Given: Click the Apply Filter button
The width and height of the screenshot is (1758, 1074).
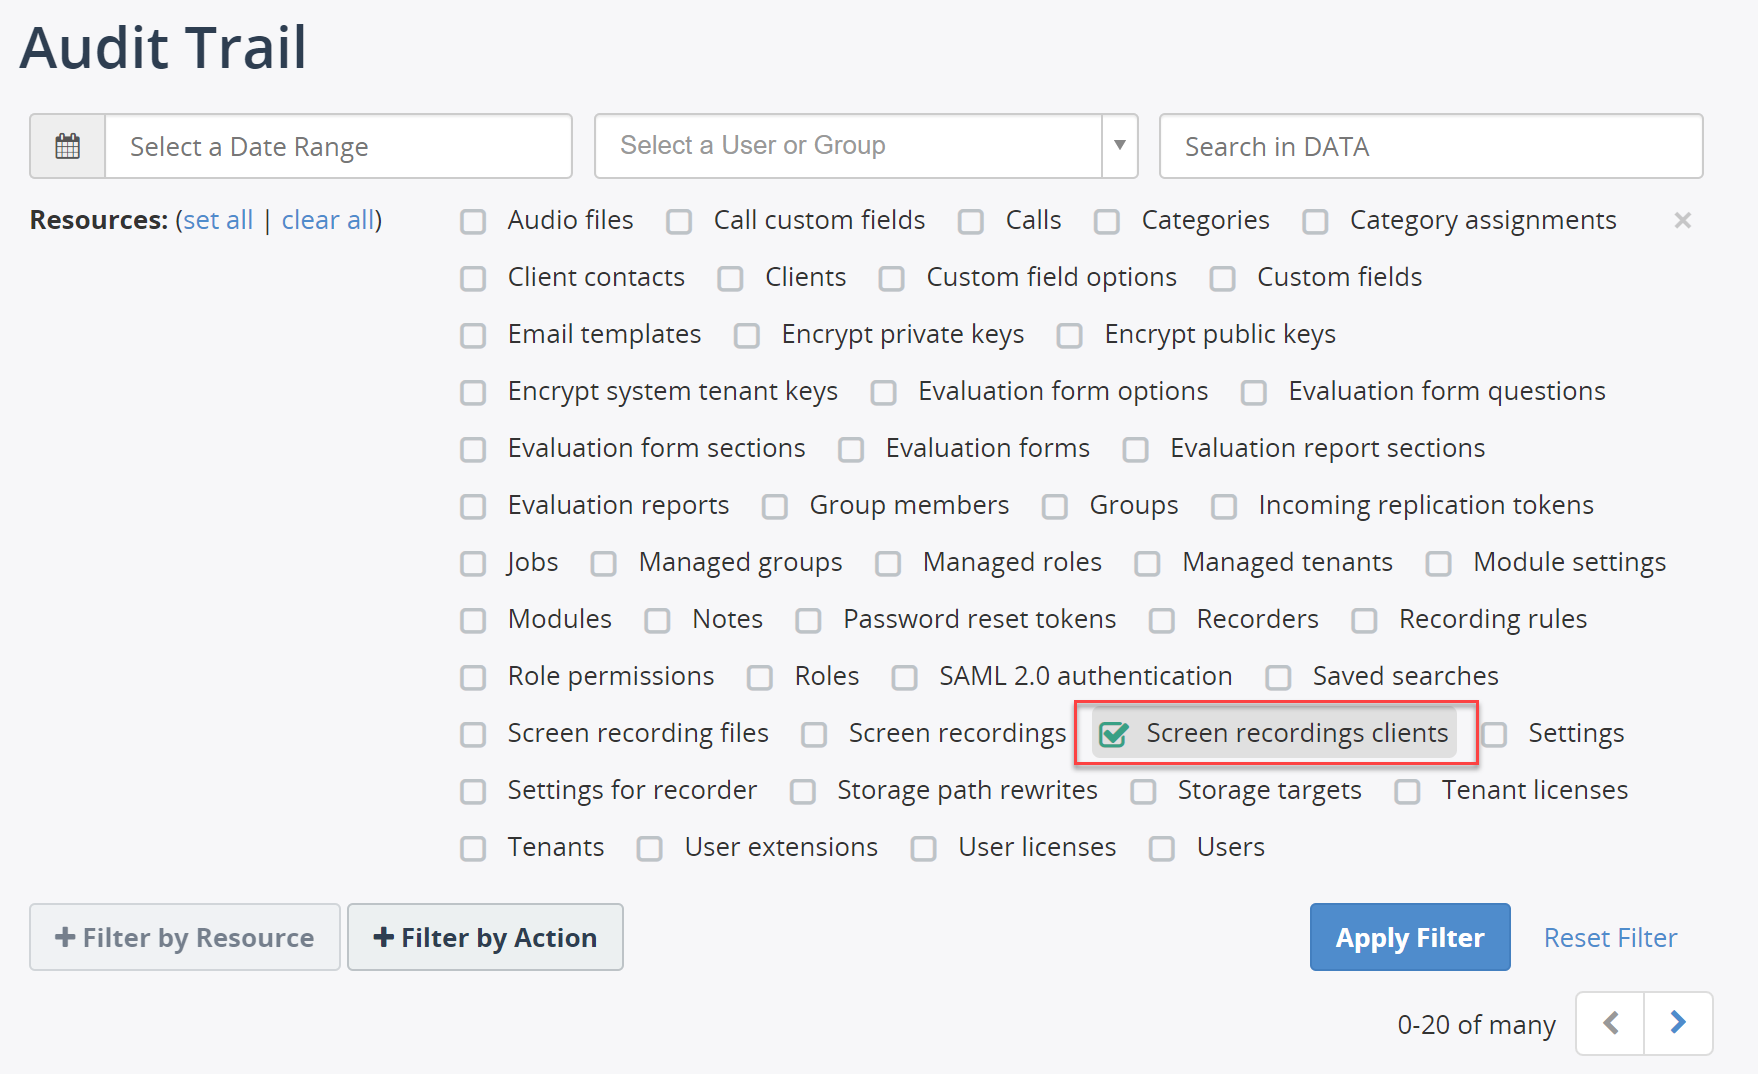Looking at the screenshot, I should click(x=1410, y=937).
